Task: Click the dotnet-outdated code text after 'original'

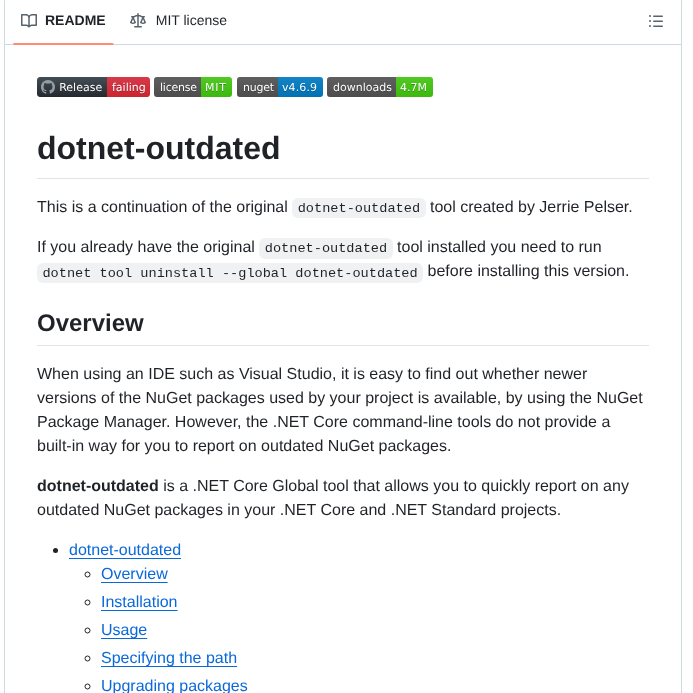Action: point(359,208)
